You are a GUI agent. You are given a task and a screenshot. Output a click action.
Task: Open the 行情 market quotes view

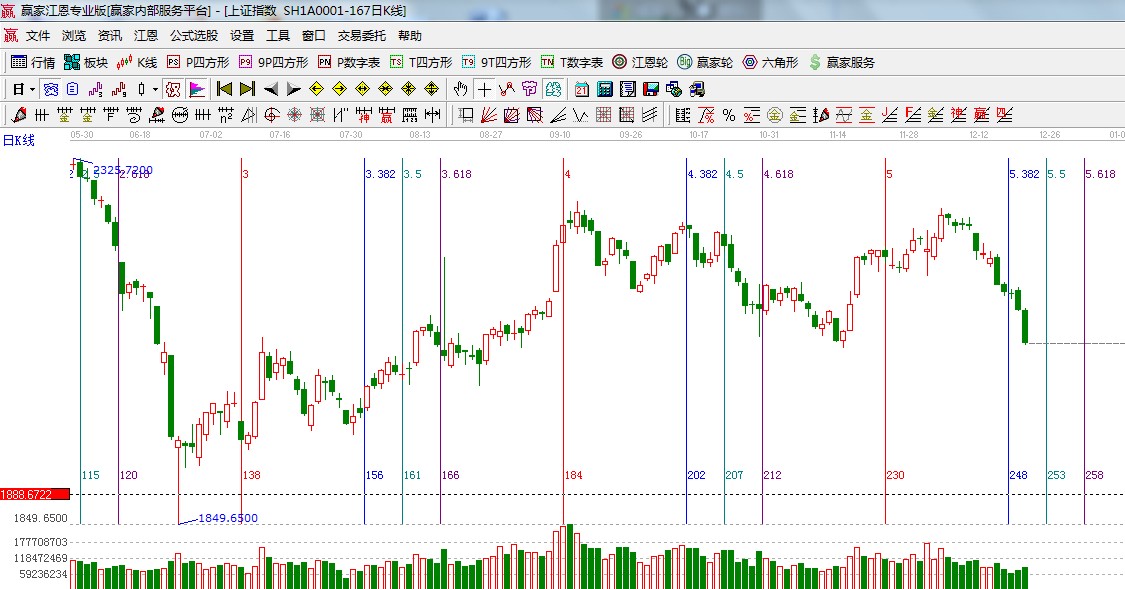[33, 62]
